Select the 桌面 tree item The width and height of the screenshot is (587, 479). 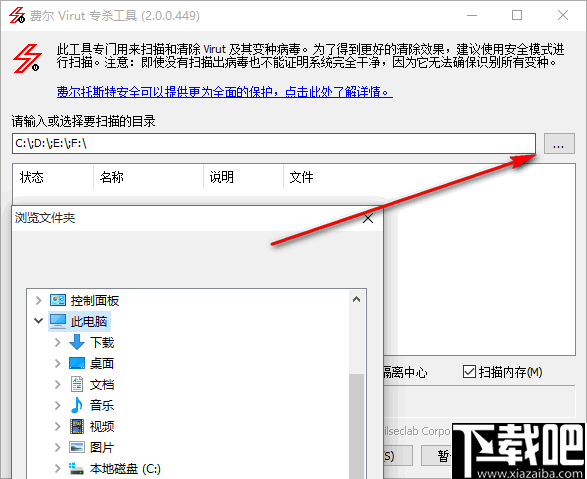(102, 363)
